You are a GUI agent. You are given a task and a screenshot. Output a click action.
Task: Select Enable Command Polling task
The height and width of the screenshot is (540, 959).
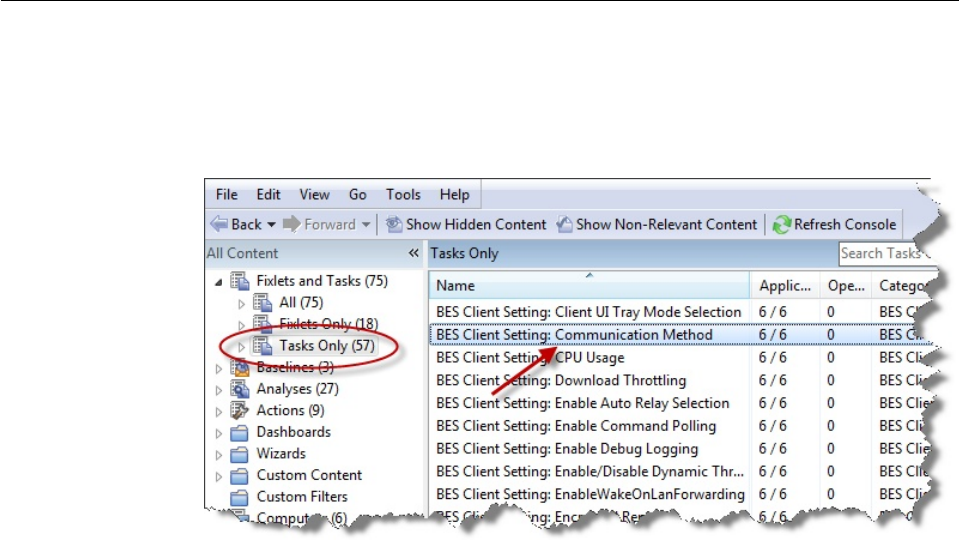click(576, 426)
